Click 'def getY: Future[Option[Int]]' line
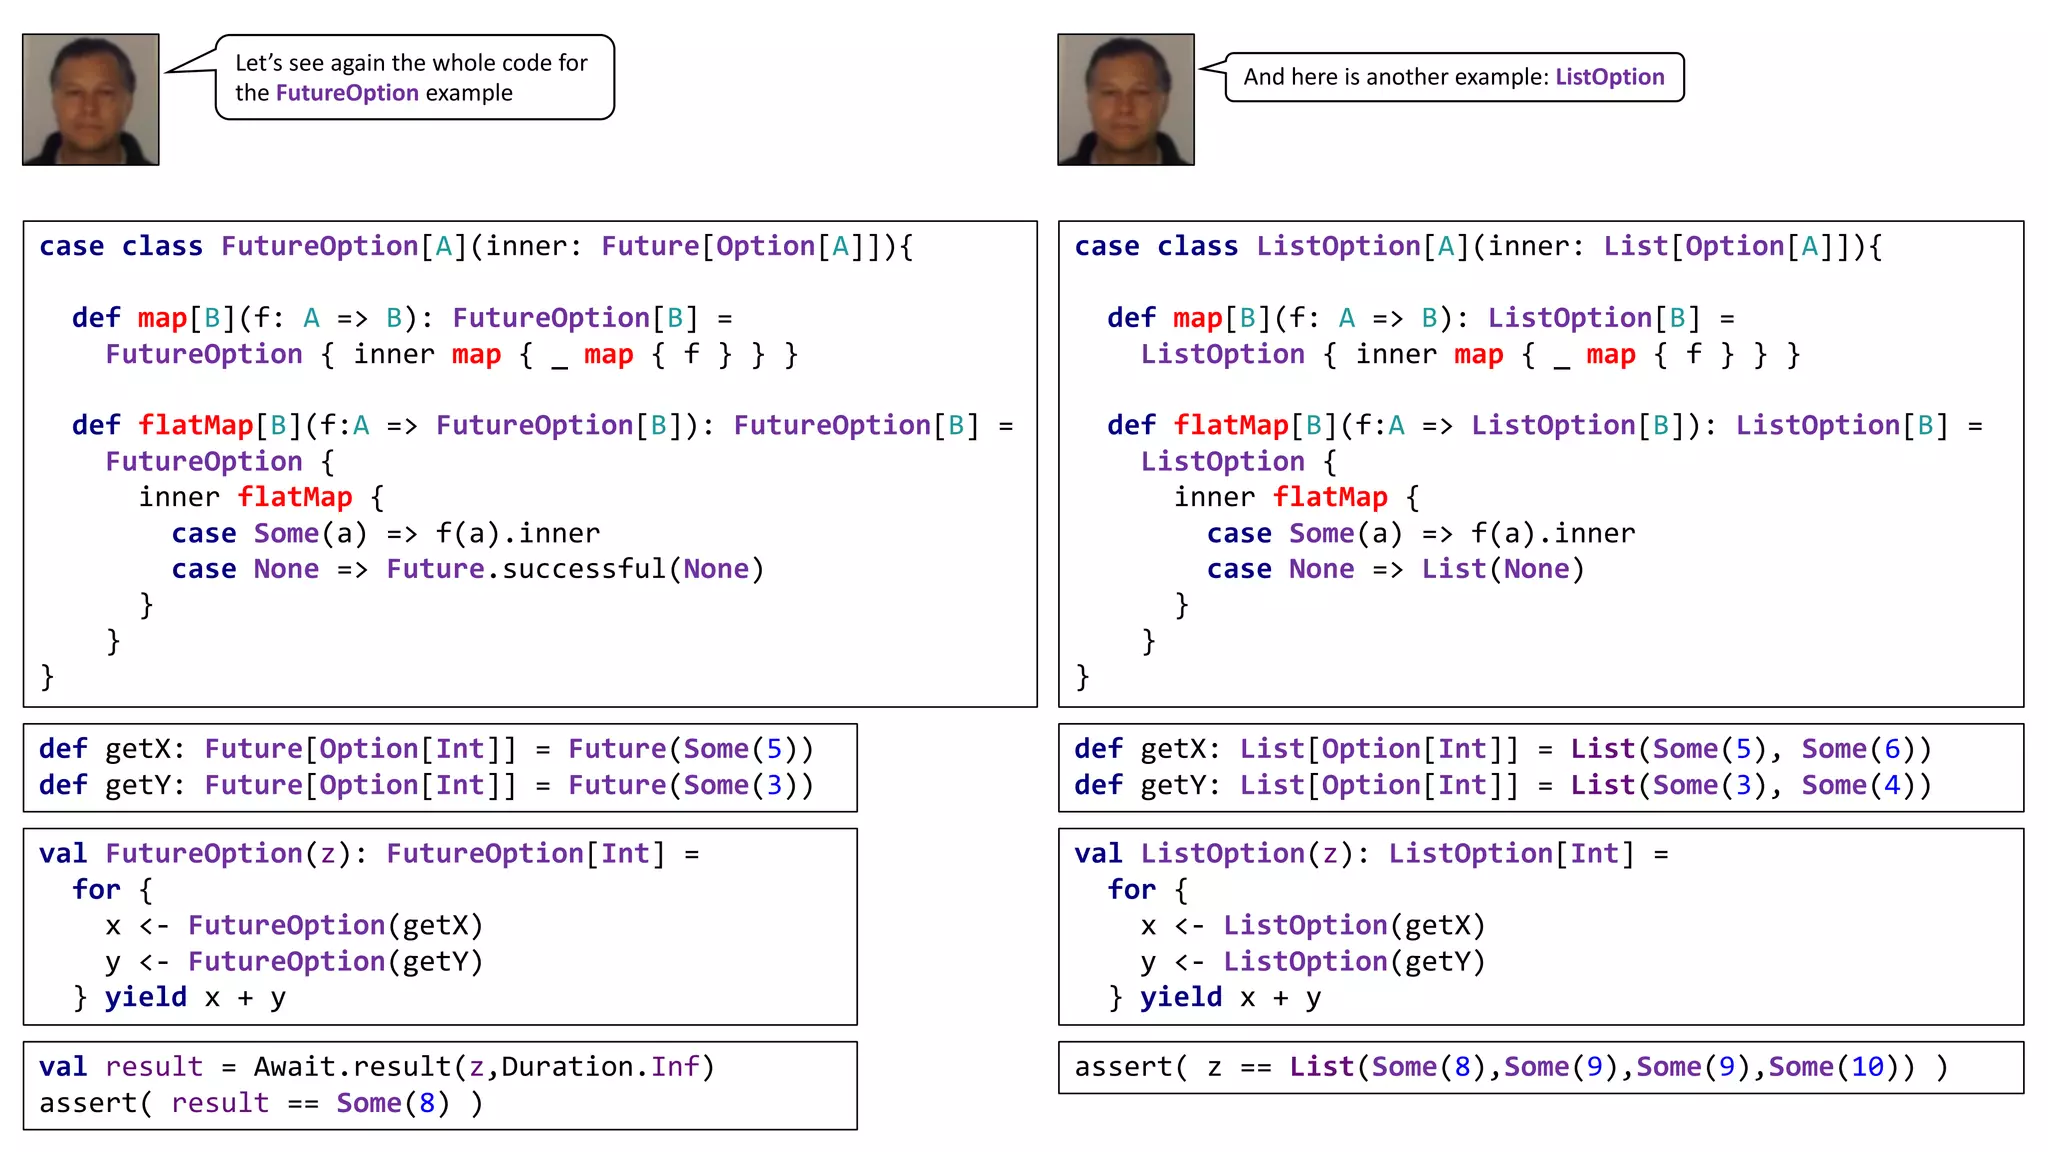 (x=427, y=785)
